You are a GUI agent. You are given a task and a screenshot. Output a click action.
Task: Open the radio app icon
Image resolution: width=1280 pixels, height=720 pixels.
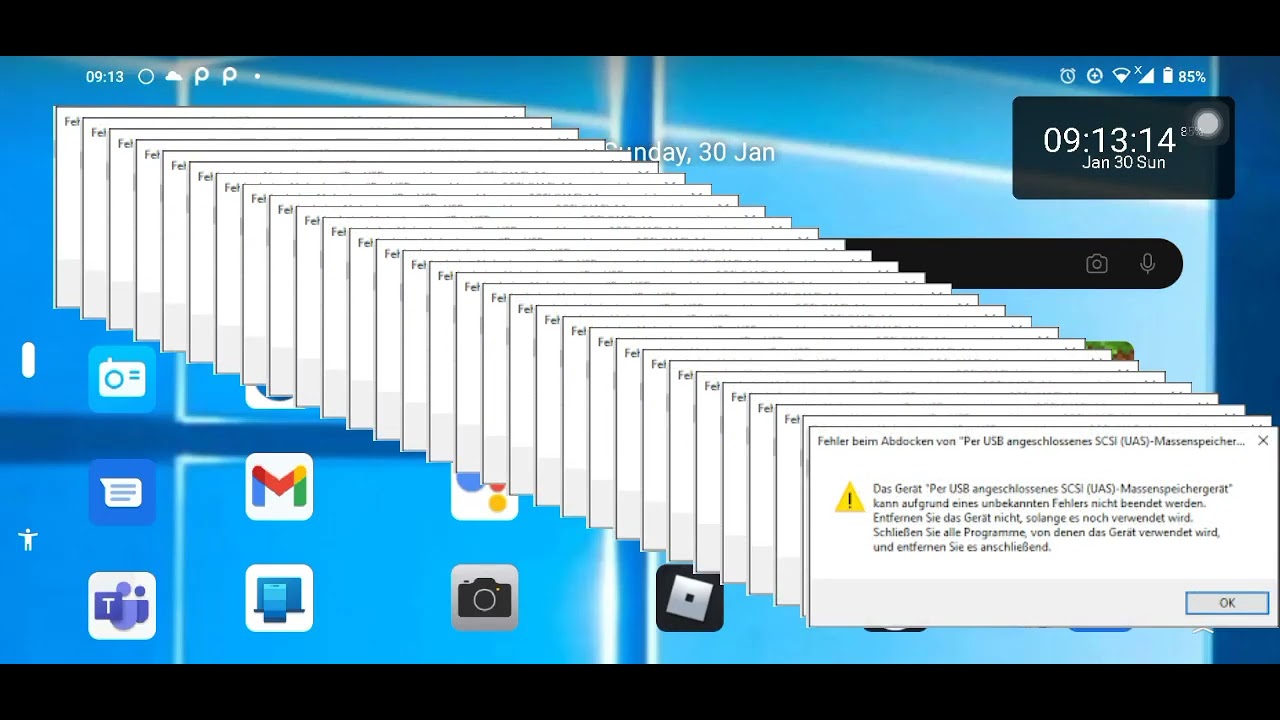pos(122,378)
